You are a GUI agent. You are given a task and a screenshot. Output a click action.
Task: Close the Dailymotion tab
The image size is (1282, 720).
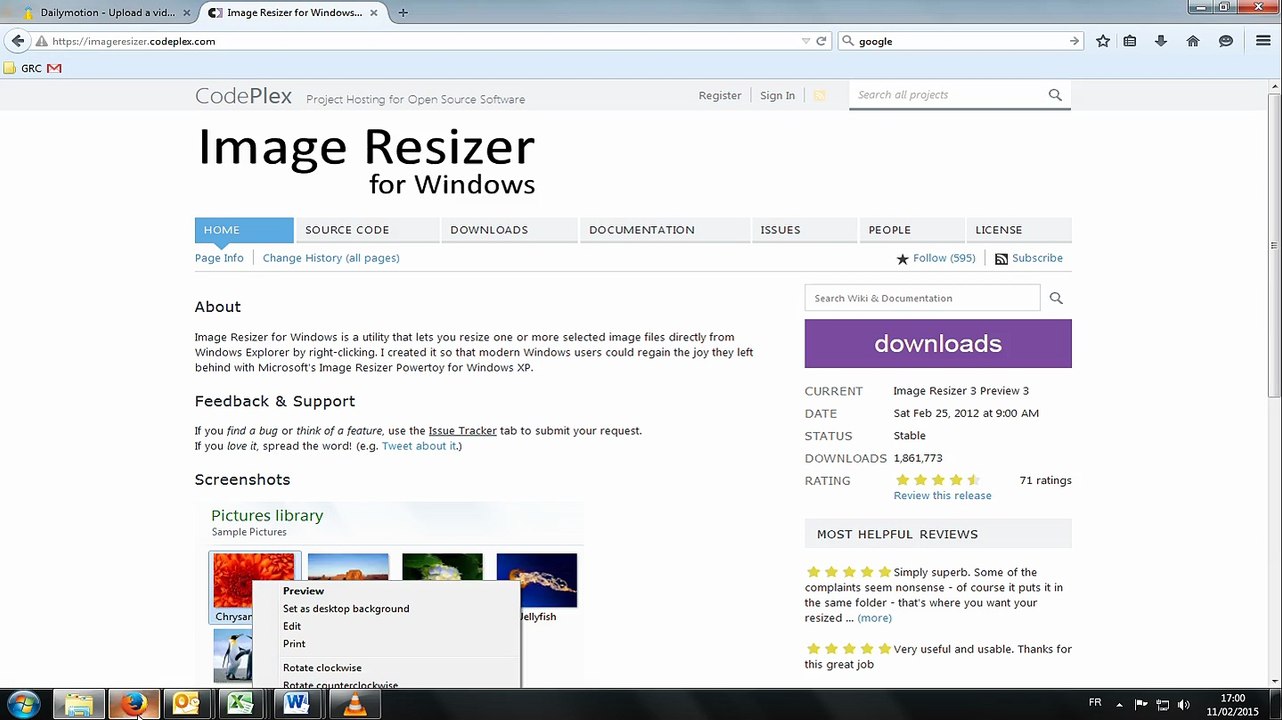(186, 13)
